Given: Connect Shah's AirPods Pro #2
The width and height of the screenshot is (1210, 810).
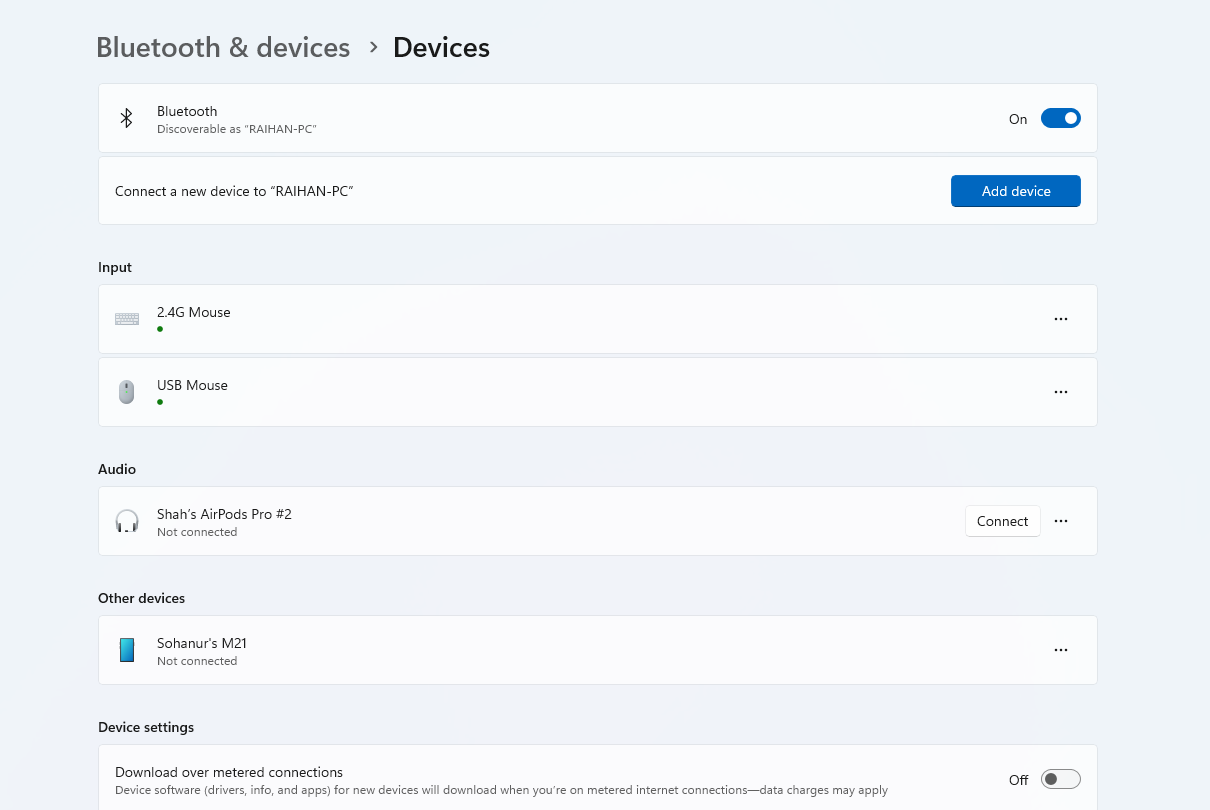Looking at the screenshot, I should pos(1002,521).
